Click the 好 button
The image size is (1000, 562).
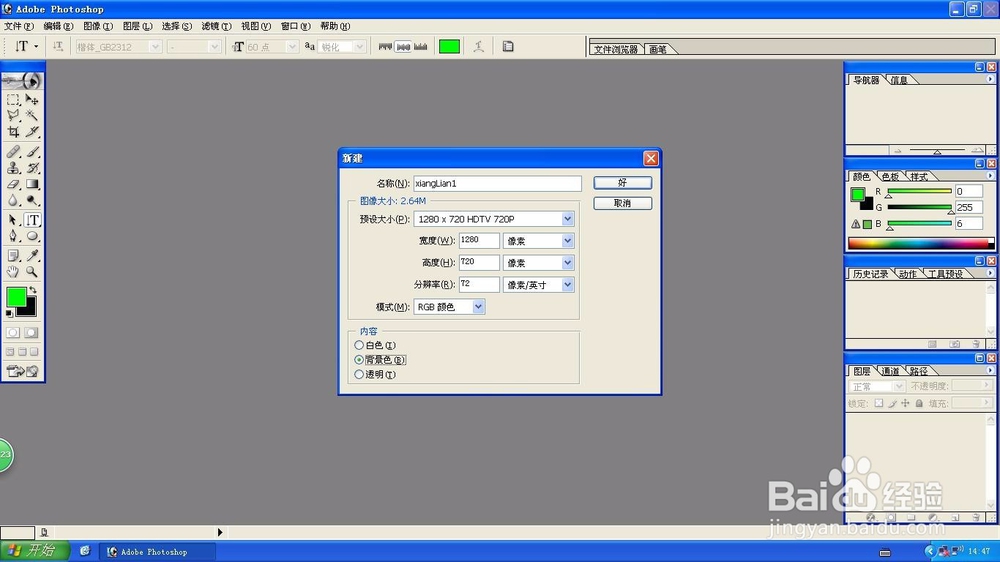click(622, 183)
